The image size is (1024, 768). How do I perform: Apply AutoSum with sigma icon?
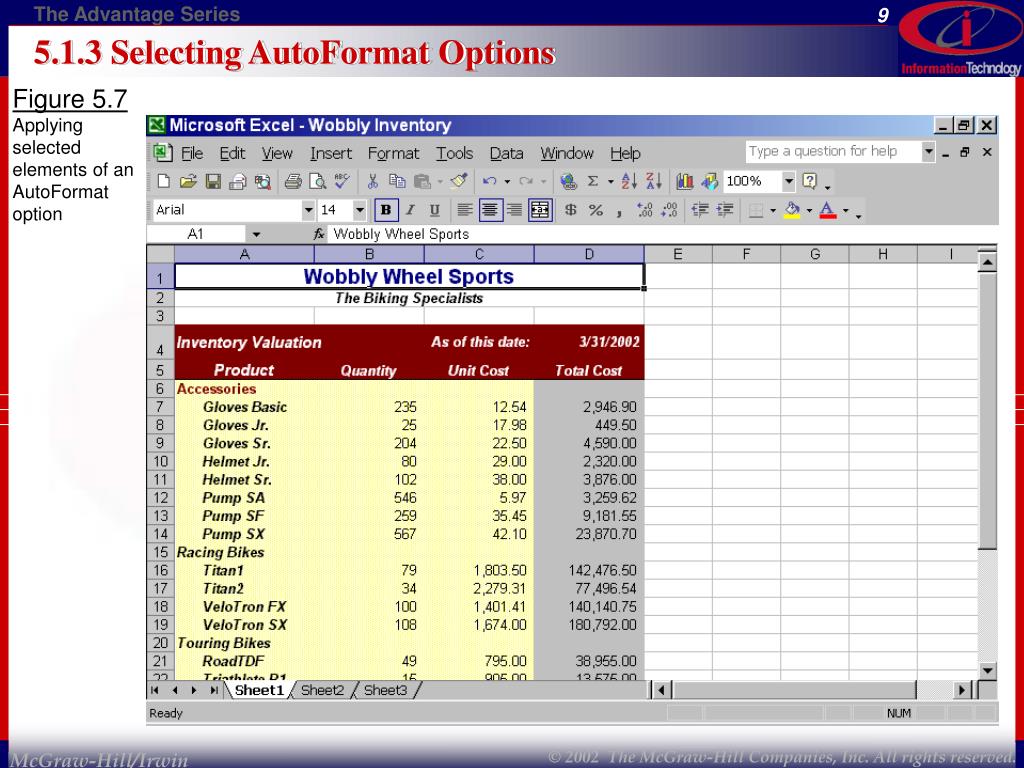(x=593, y=182)
